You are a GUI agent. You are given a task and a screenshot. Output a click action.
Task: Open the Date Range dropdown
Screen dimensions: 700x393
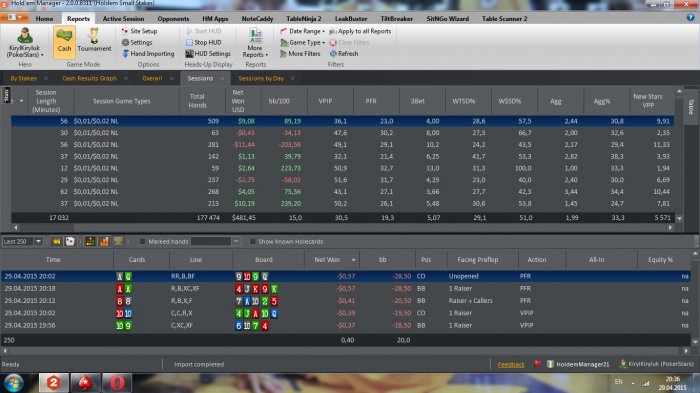(302, 31)
